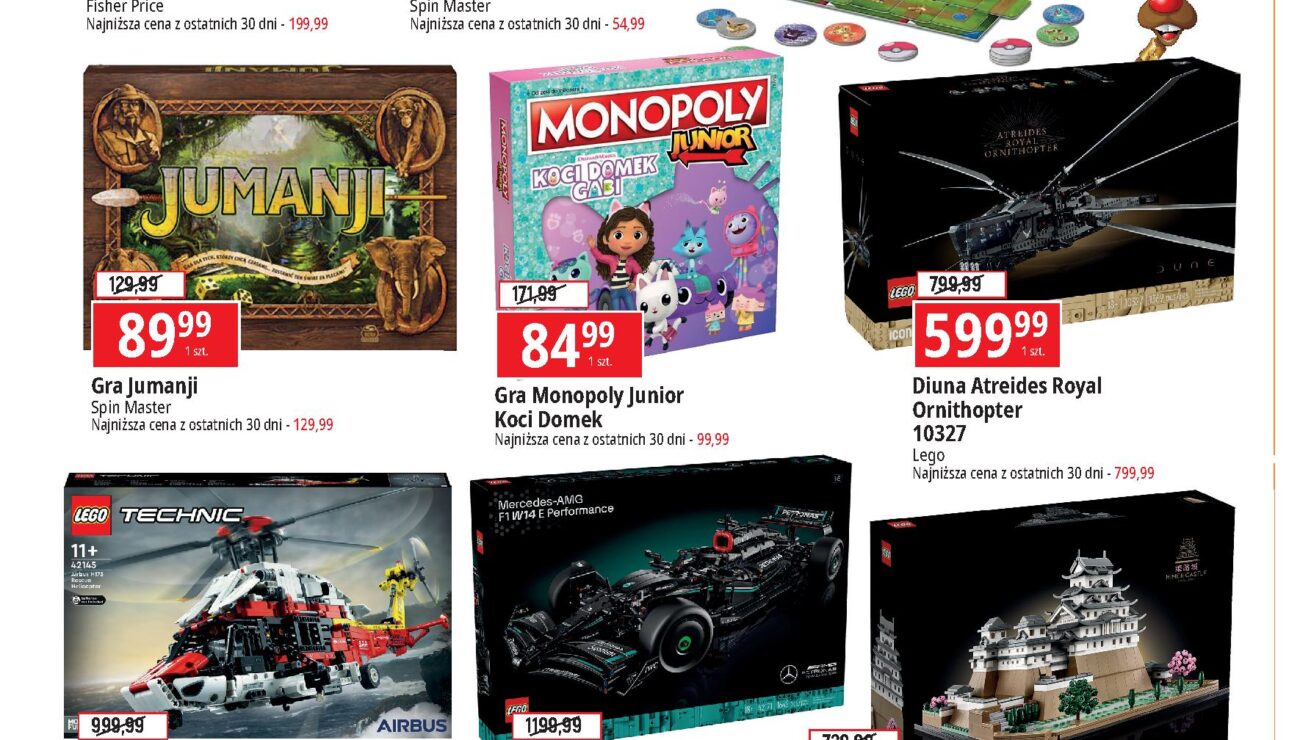Click the Lego logo on Technic box
1300x740 pixels.
coord(90,516)
